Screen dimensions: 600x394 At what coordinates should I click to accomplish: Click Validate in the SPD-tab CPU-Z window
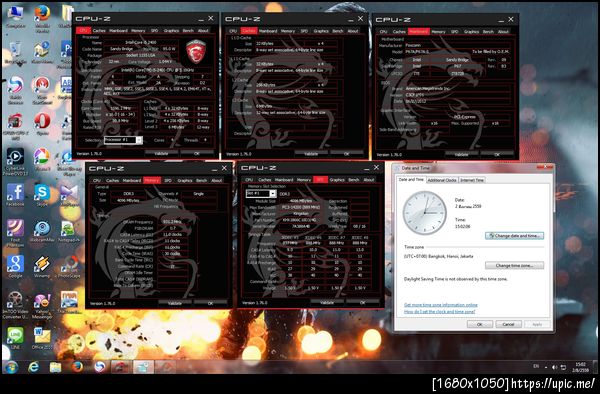click(327, 302)
